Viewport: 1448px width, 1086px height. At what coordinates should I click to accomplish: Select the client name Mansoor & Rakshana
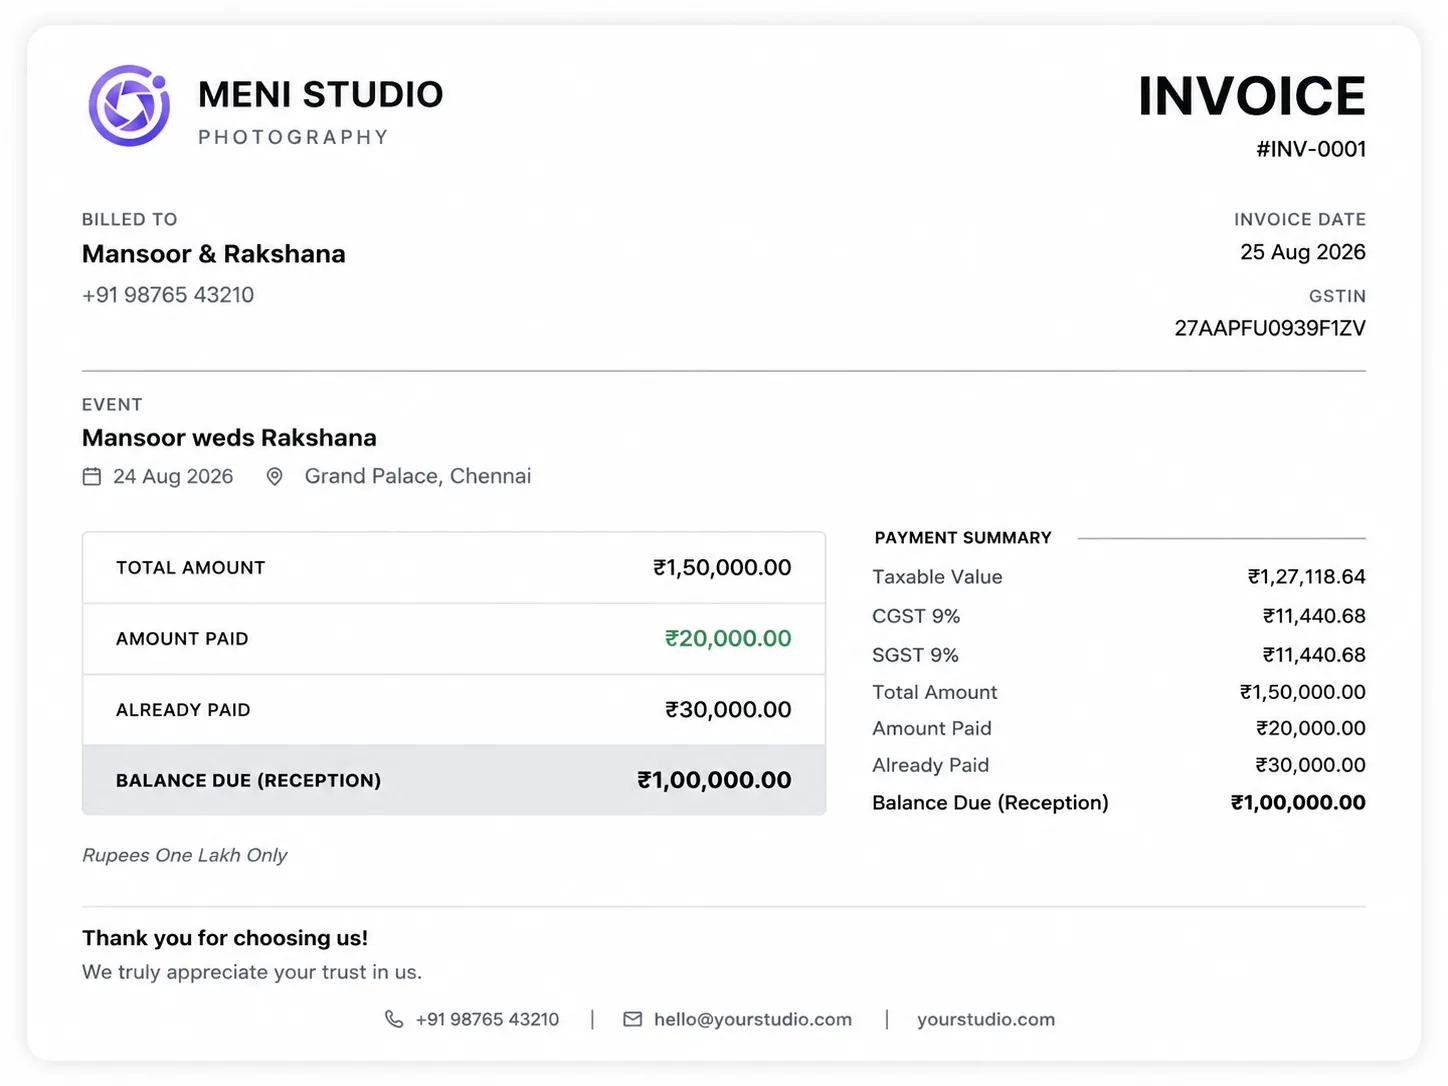(x=214, y=254)
